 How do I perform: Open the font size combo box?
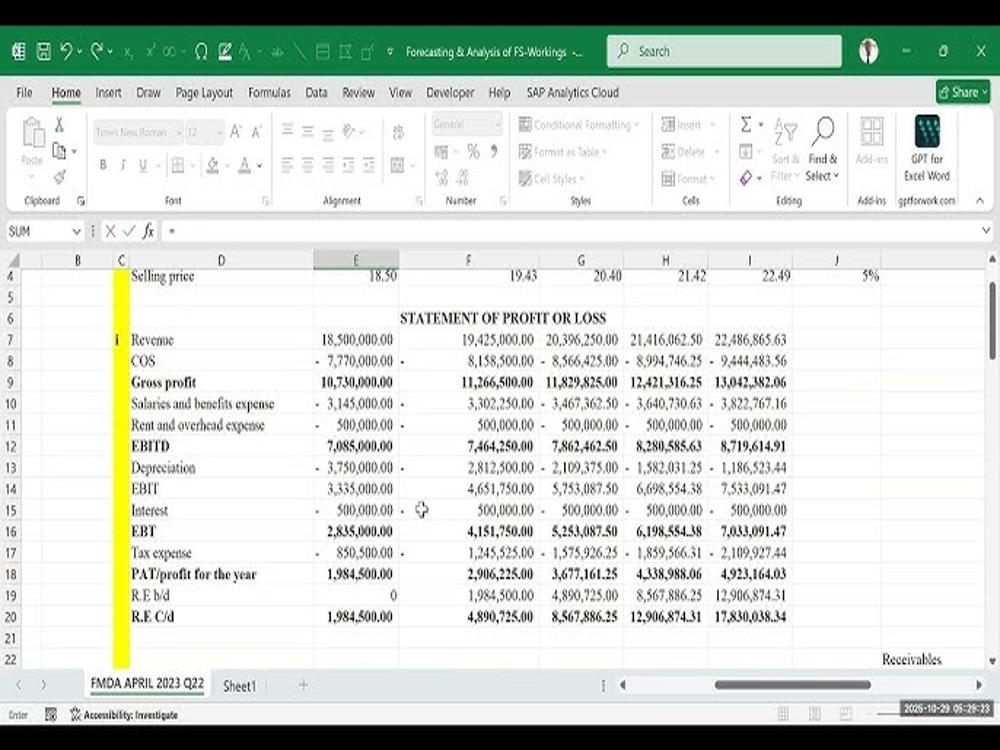[x=205, y=132]
